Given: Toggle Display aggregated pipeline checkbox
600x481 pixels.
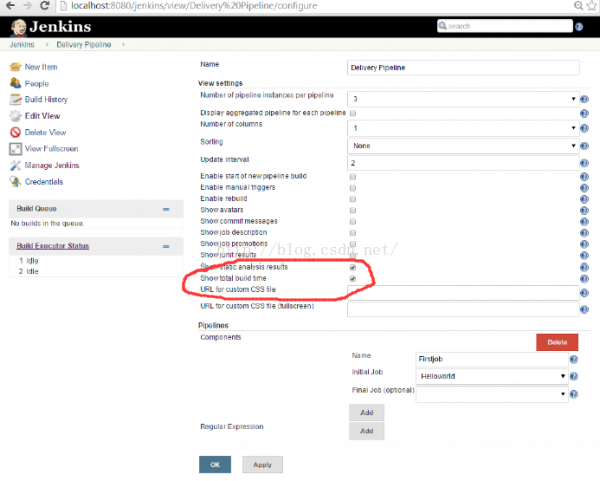Looking at the screenshot, I should click(x=353, y=113).
